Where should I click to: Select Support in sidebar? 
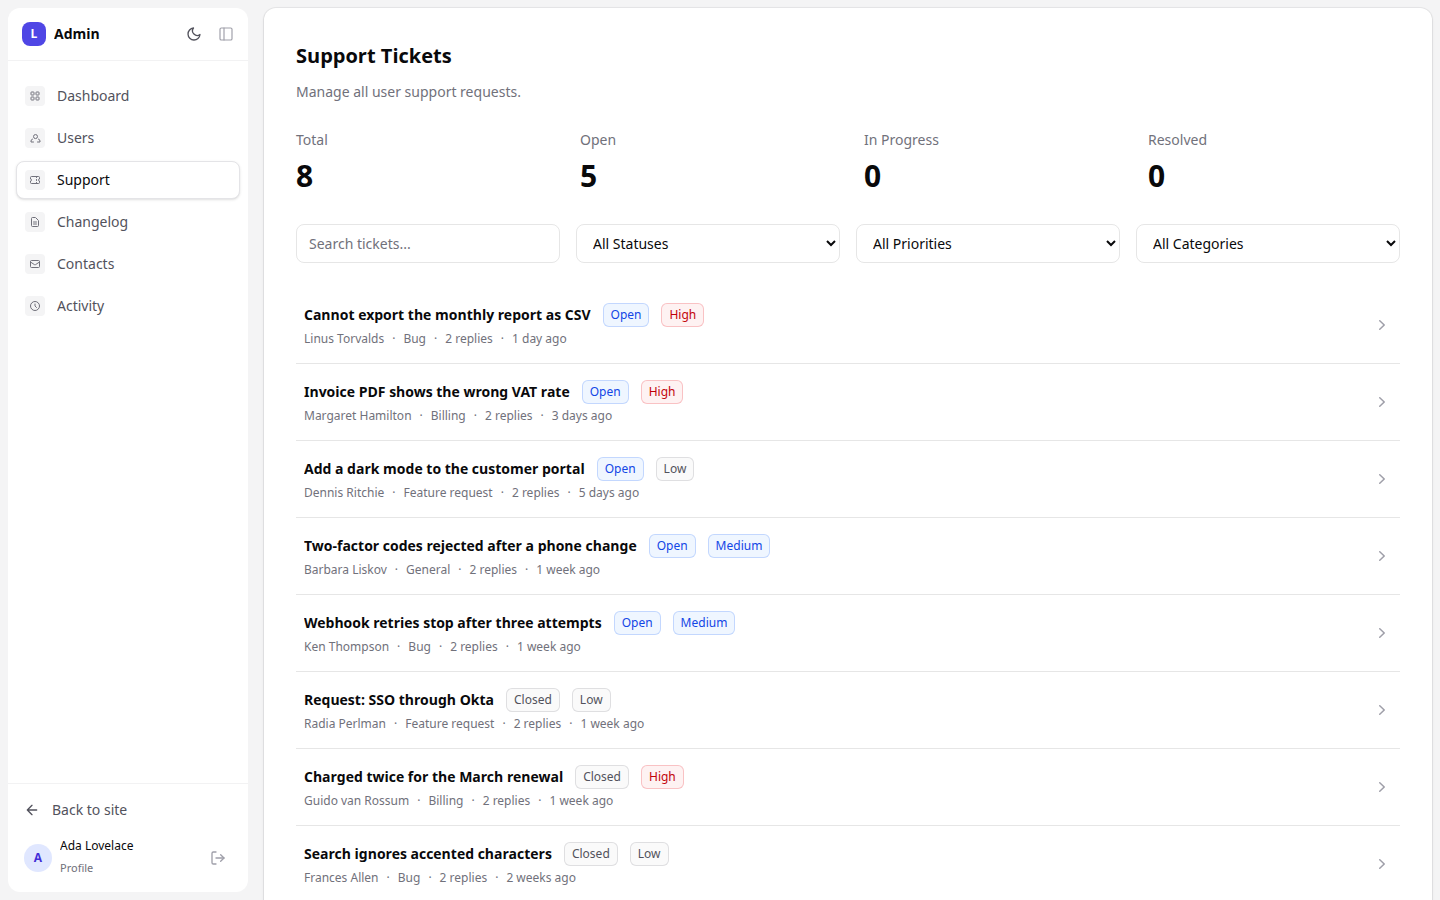click(128, 180)
